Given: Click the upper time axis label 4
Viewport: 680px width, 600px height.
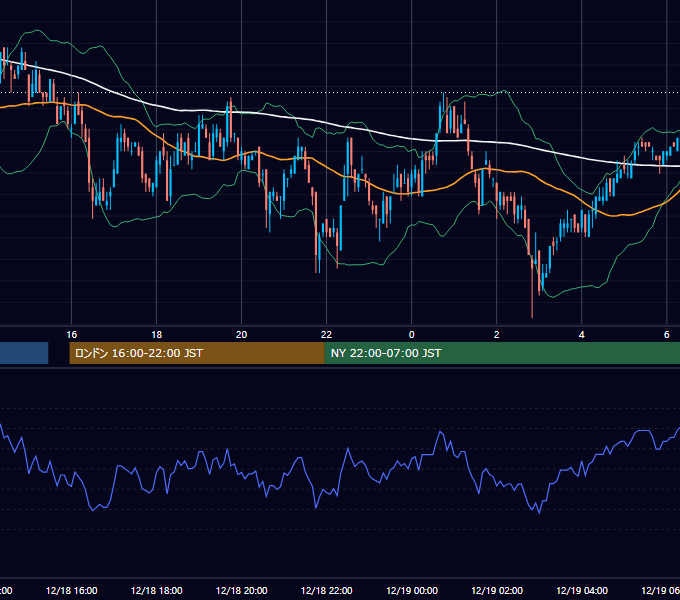Looking at the screenshot, I should (x=582, y=335).
